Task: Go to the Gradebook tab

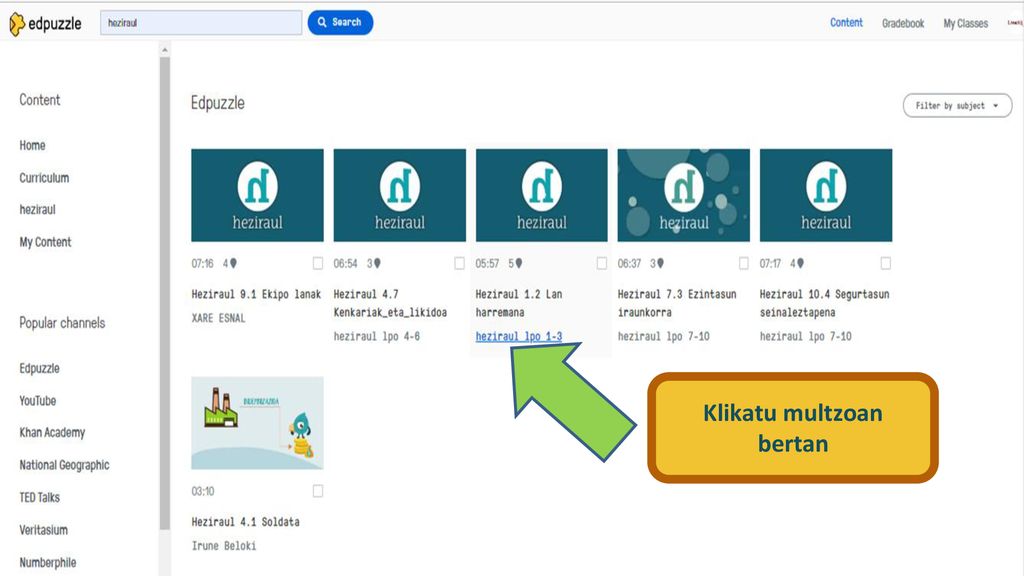Action: [x=903, y=24]
